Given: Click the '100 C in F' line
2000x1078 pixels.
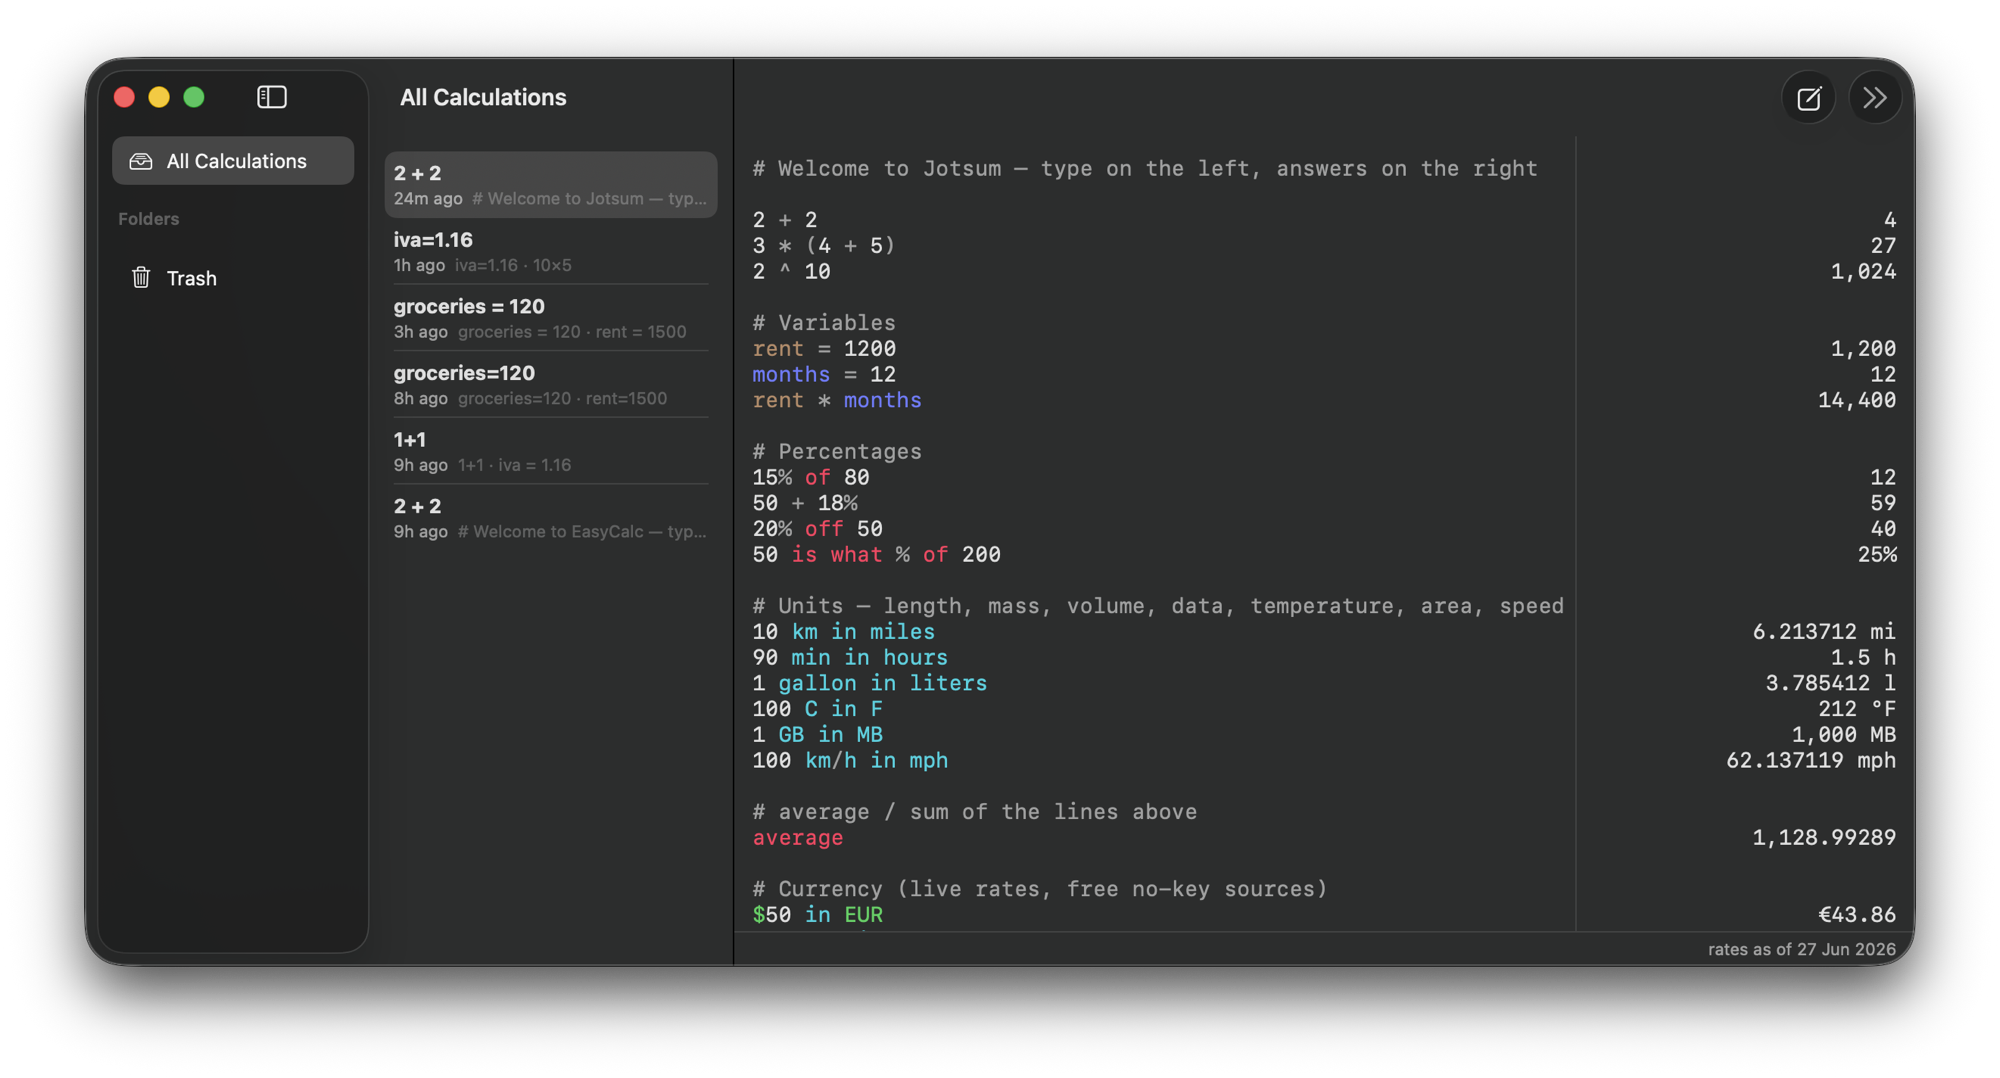Looking at the screenshot, I should (x=818, y=708).
